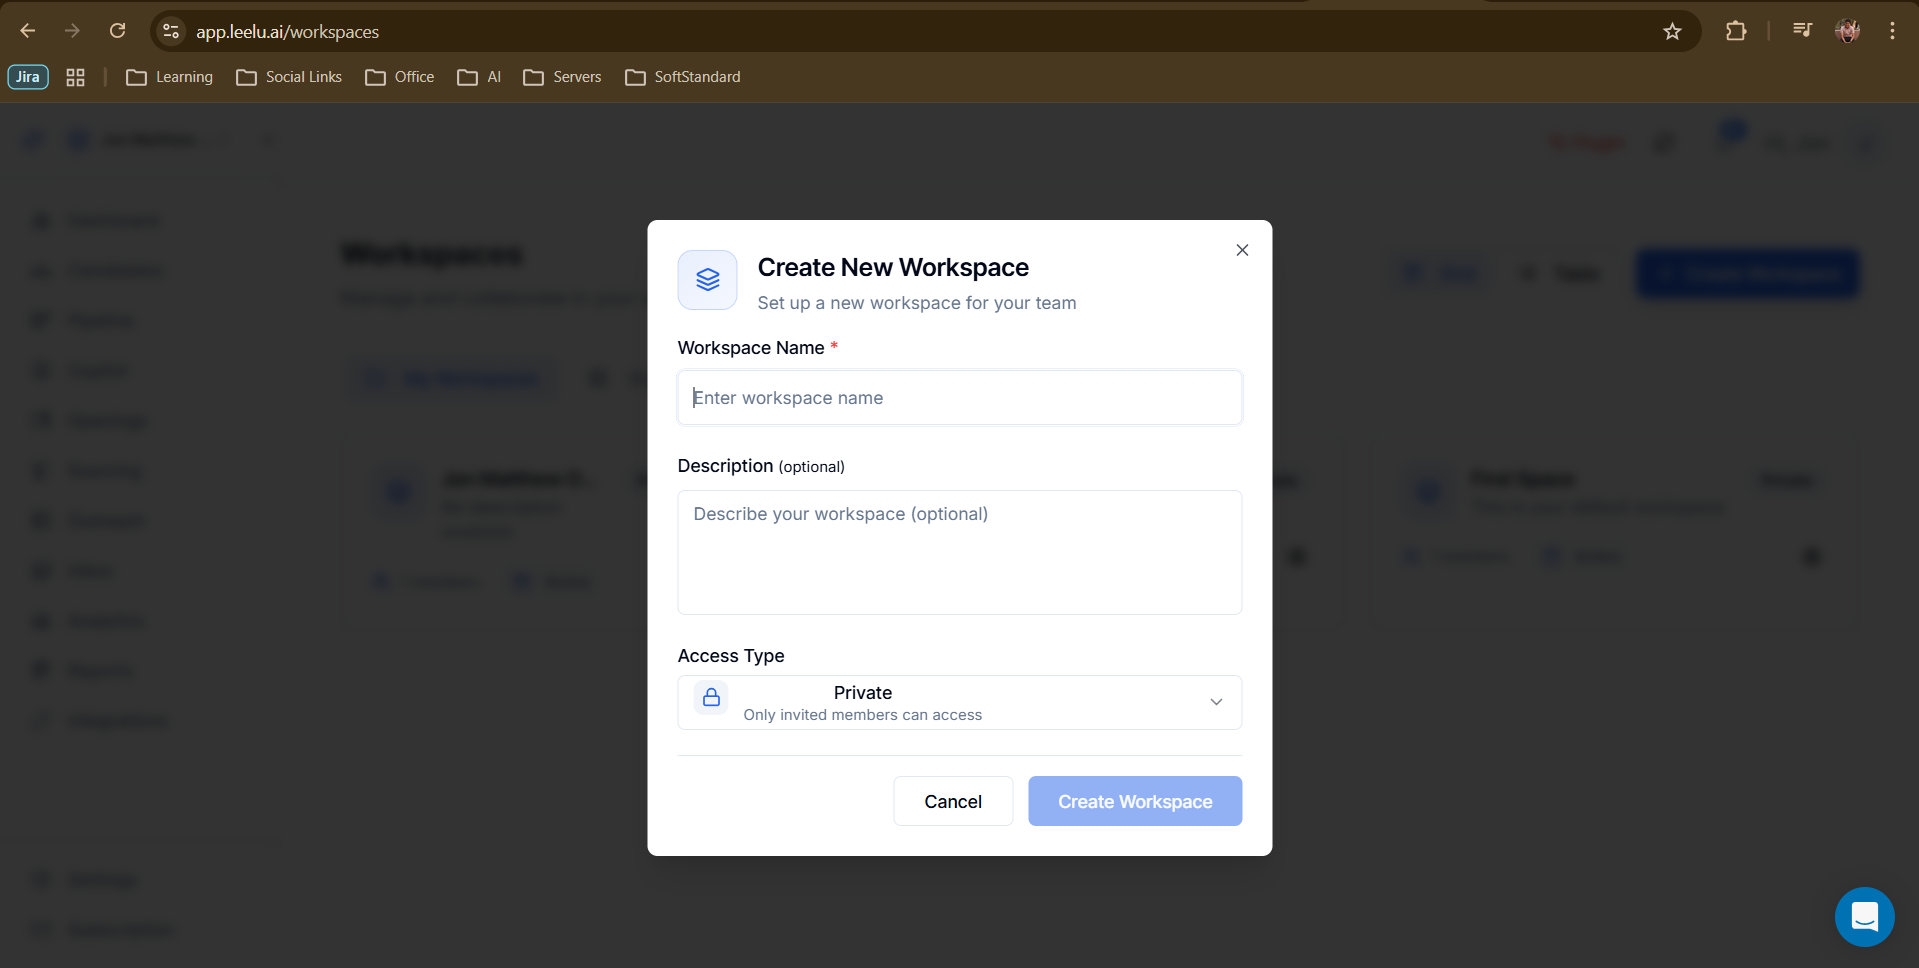Screen dimensions: 1919x968
Task: Expand the SoftStandard bookmarks folder
Action: pos(683,77)
